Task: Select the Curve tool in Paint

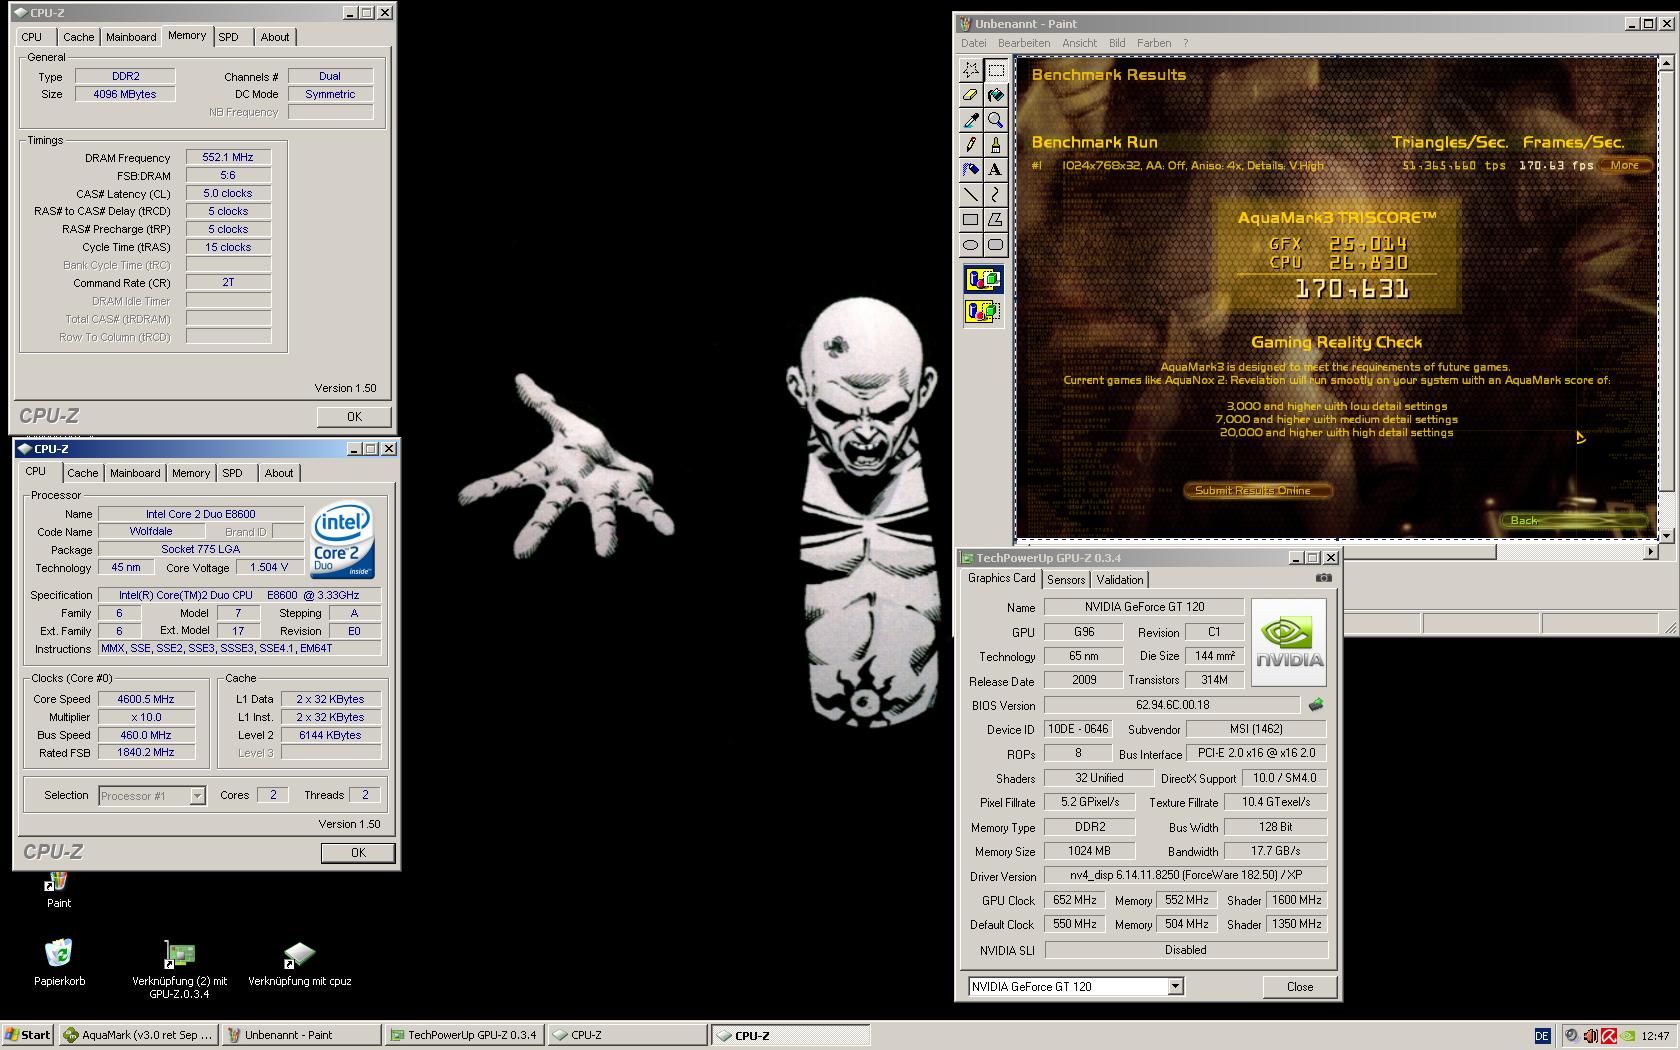Action: [995, 195]
